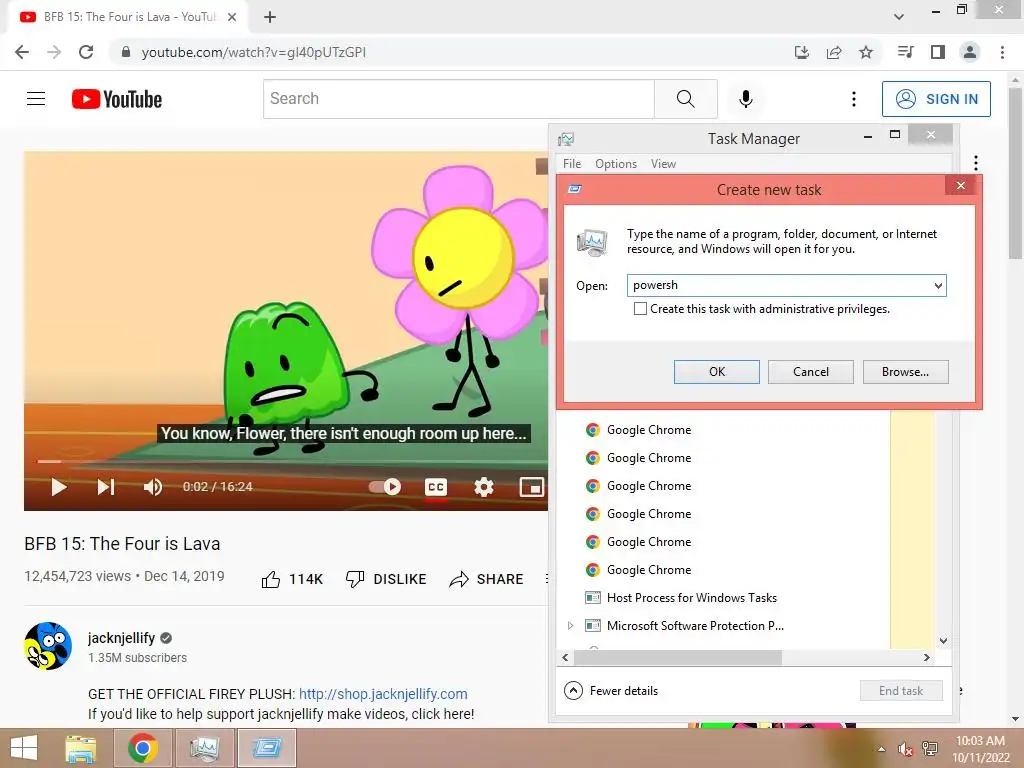
Task: Show hidden tray icons arrow
Action: 881,749
